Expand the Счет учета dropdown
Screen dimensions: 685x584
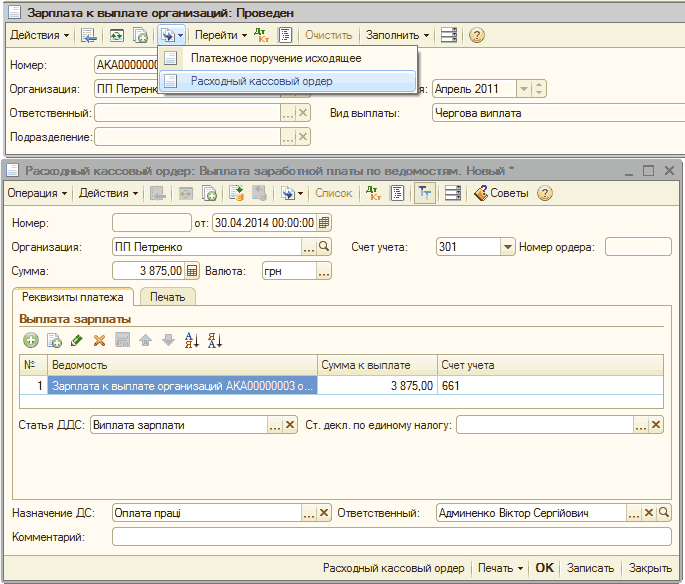coord(507,246)
